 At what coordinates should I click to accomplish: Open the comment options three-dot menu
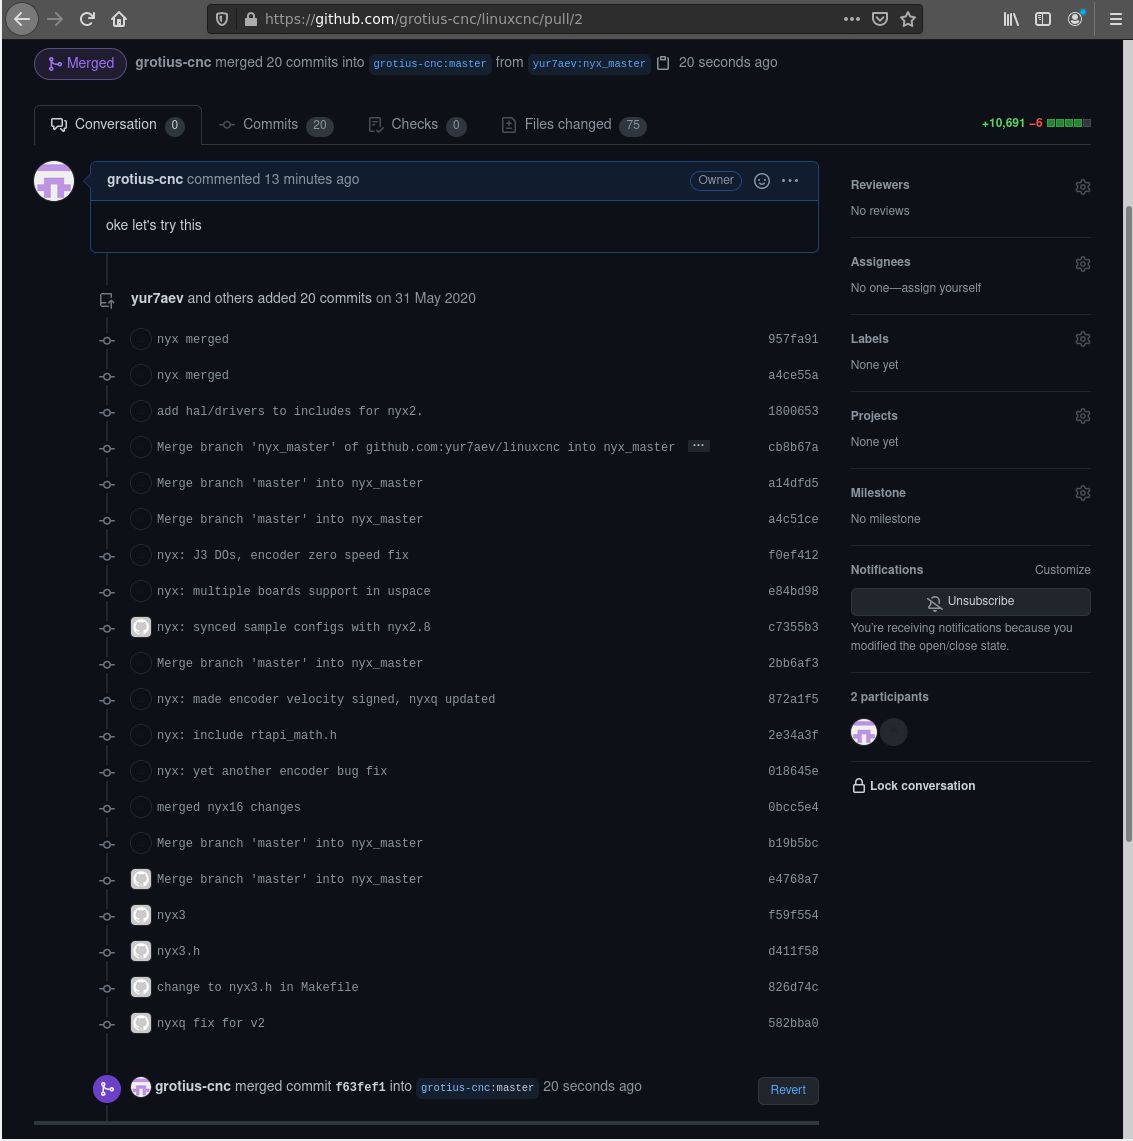pyautogui.click(x=790, y=180)
